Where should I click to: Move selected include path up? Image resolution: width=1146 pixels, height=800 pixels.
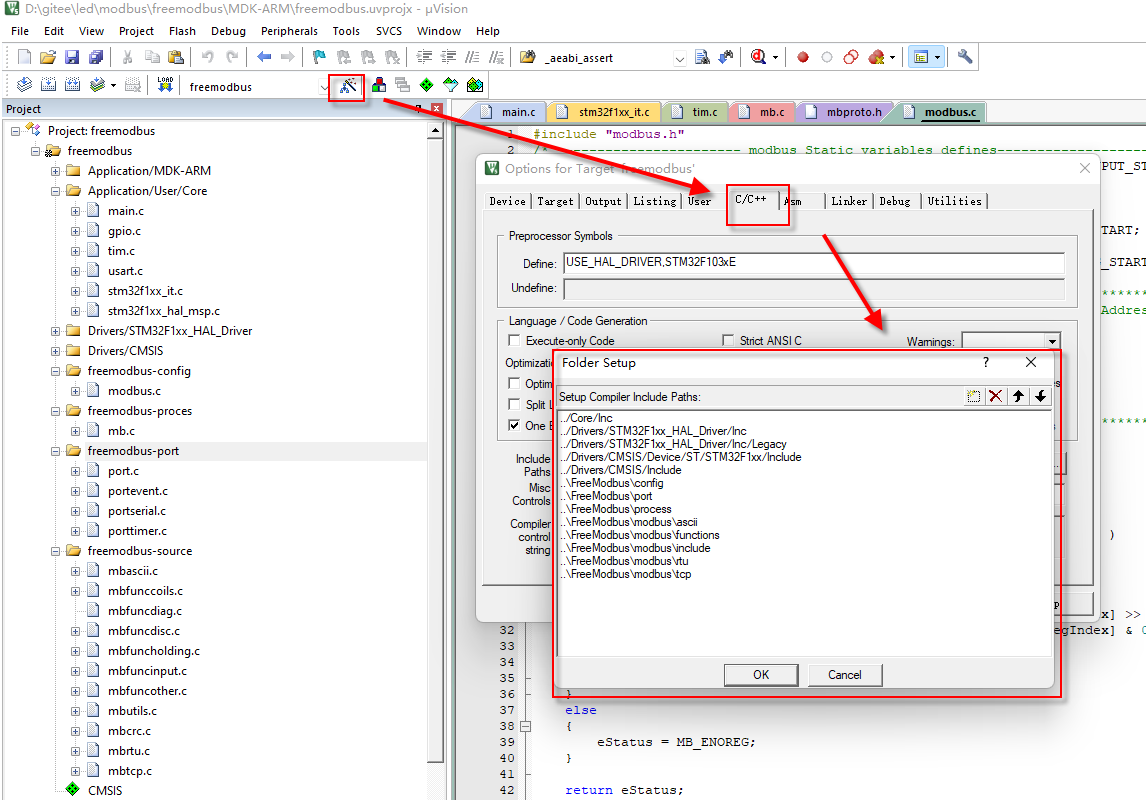point(1018,395)
